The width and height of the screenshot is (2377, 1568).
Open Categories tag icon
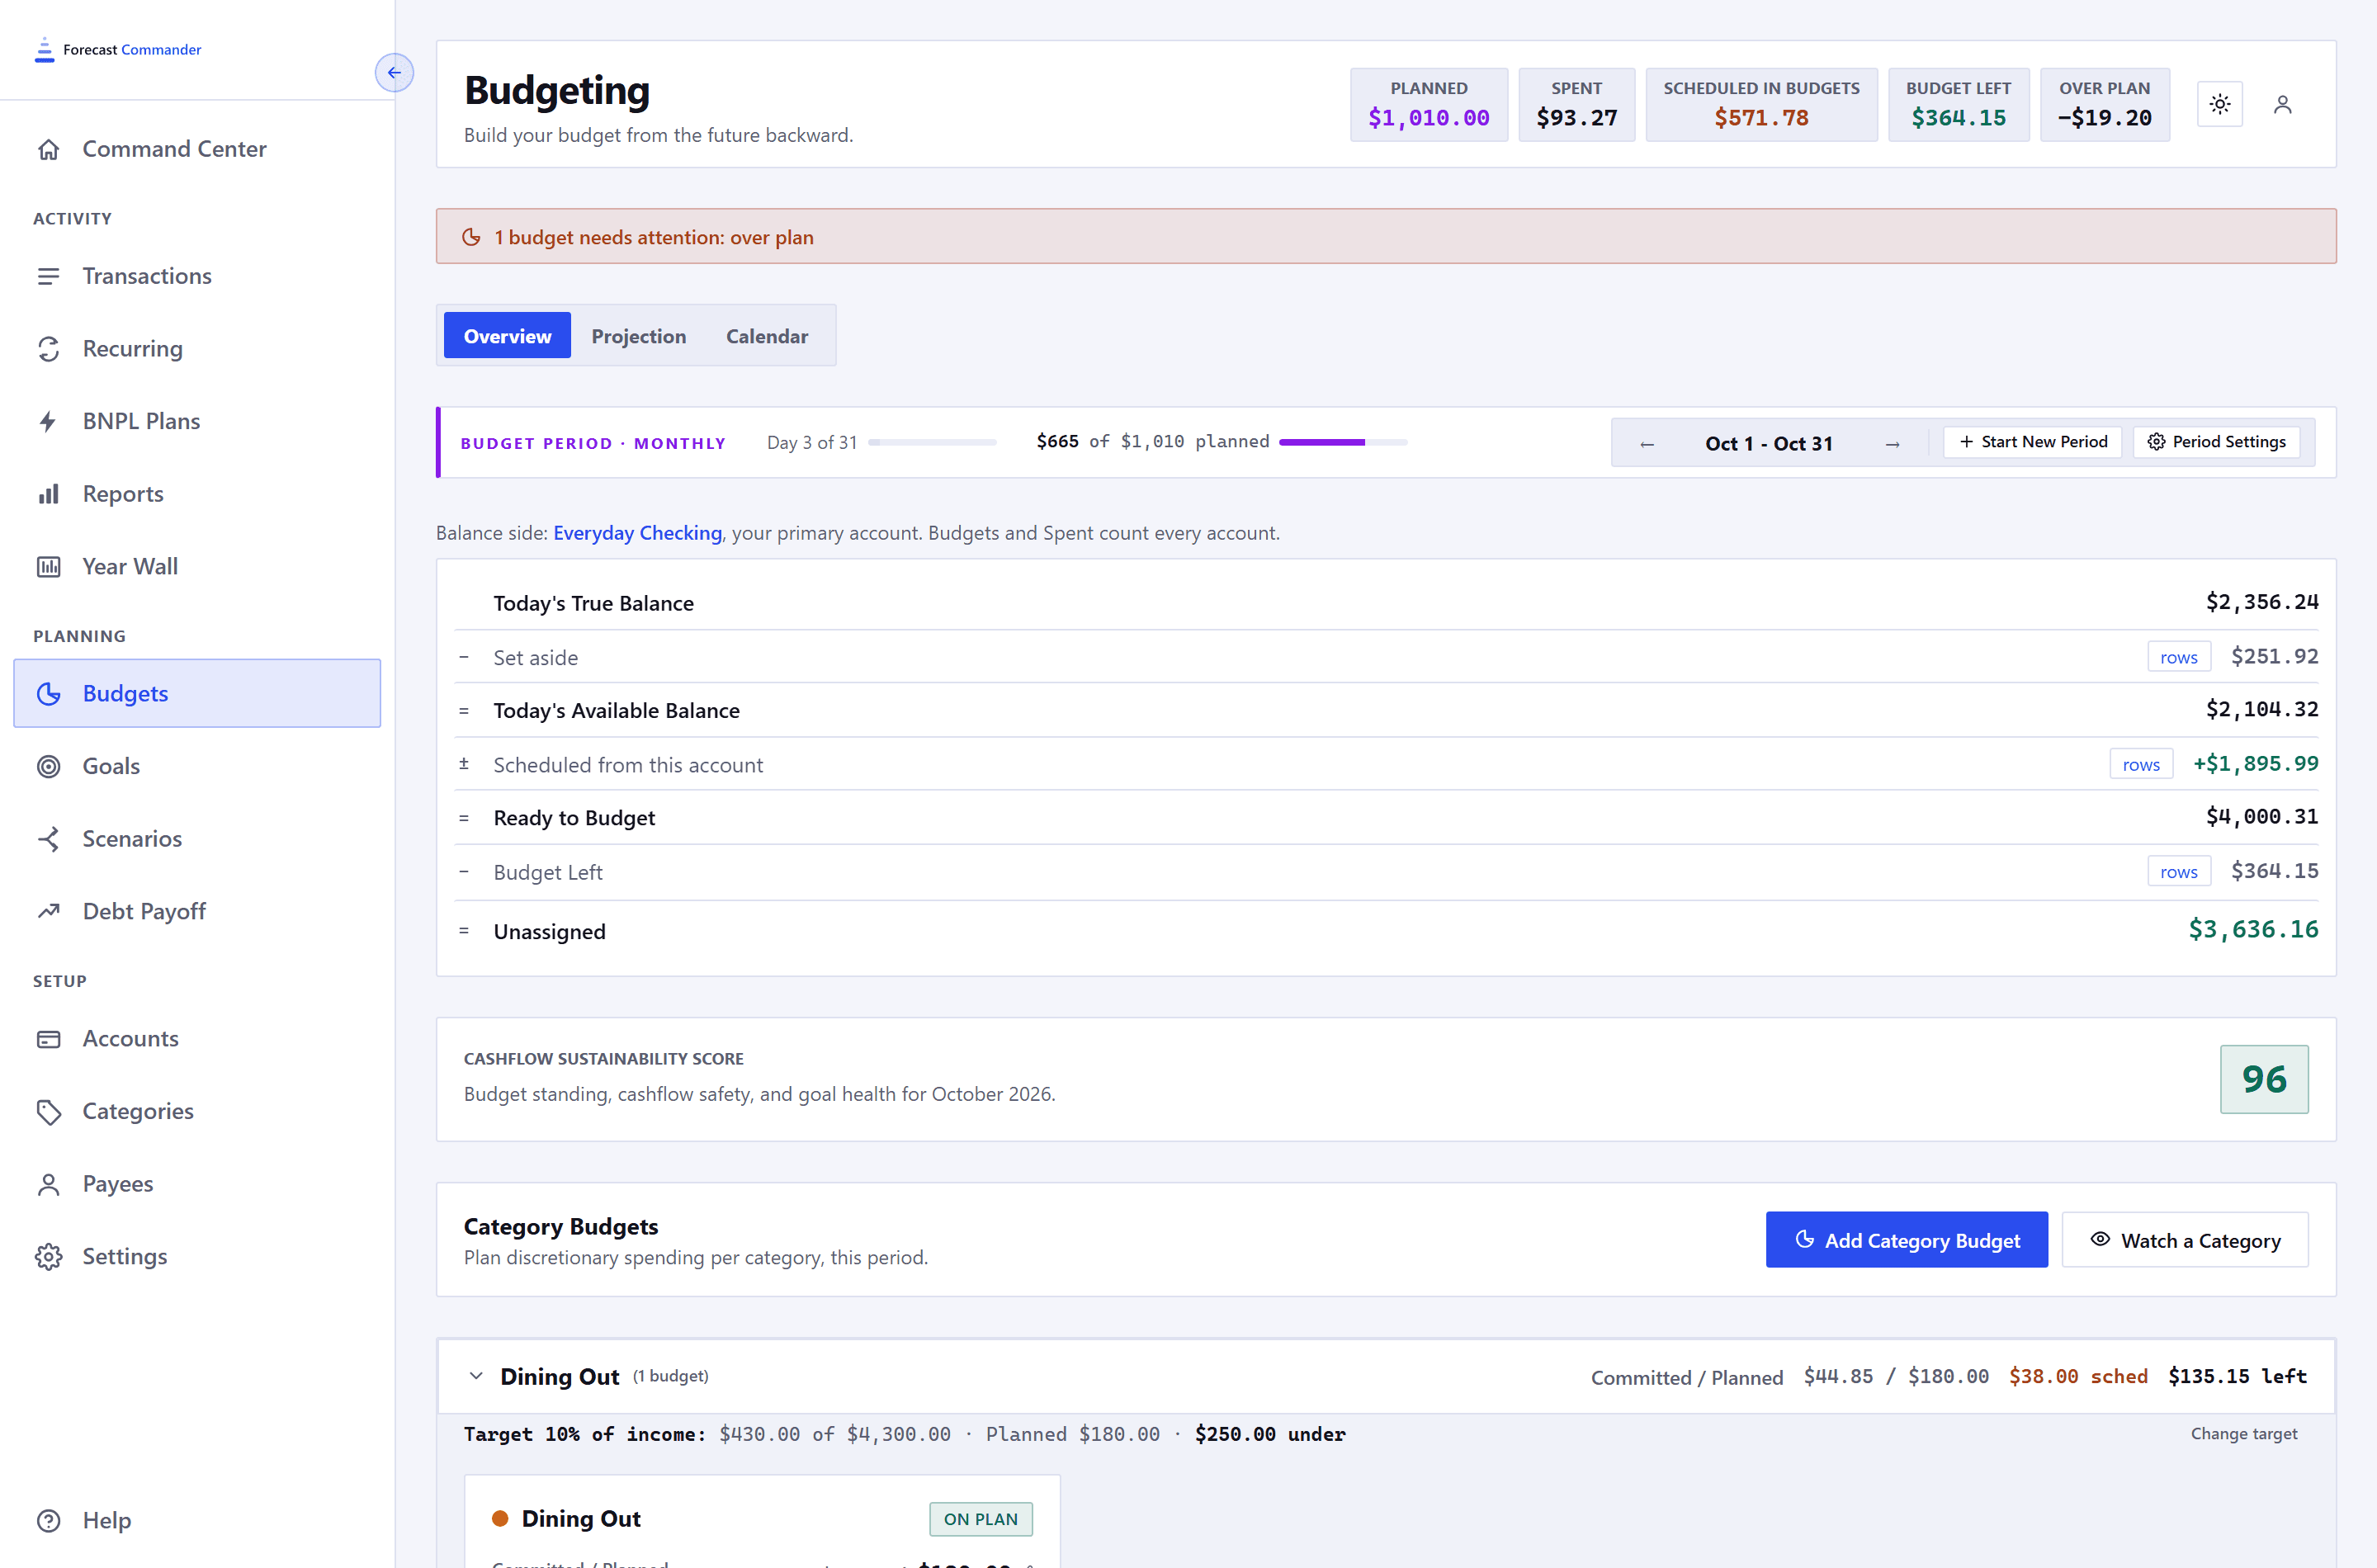point(48,1111)
